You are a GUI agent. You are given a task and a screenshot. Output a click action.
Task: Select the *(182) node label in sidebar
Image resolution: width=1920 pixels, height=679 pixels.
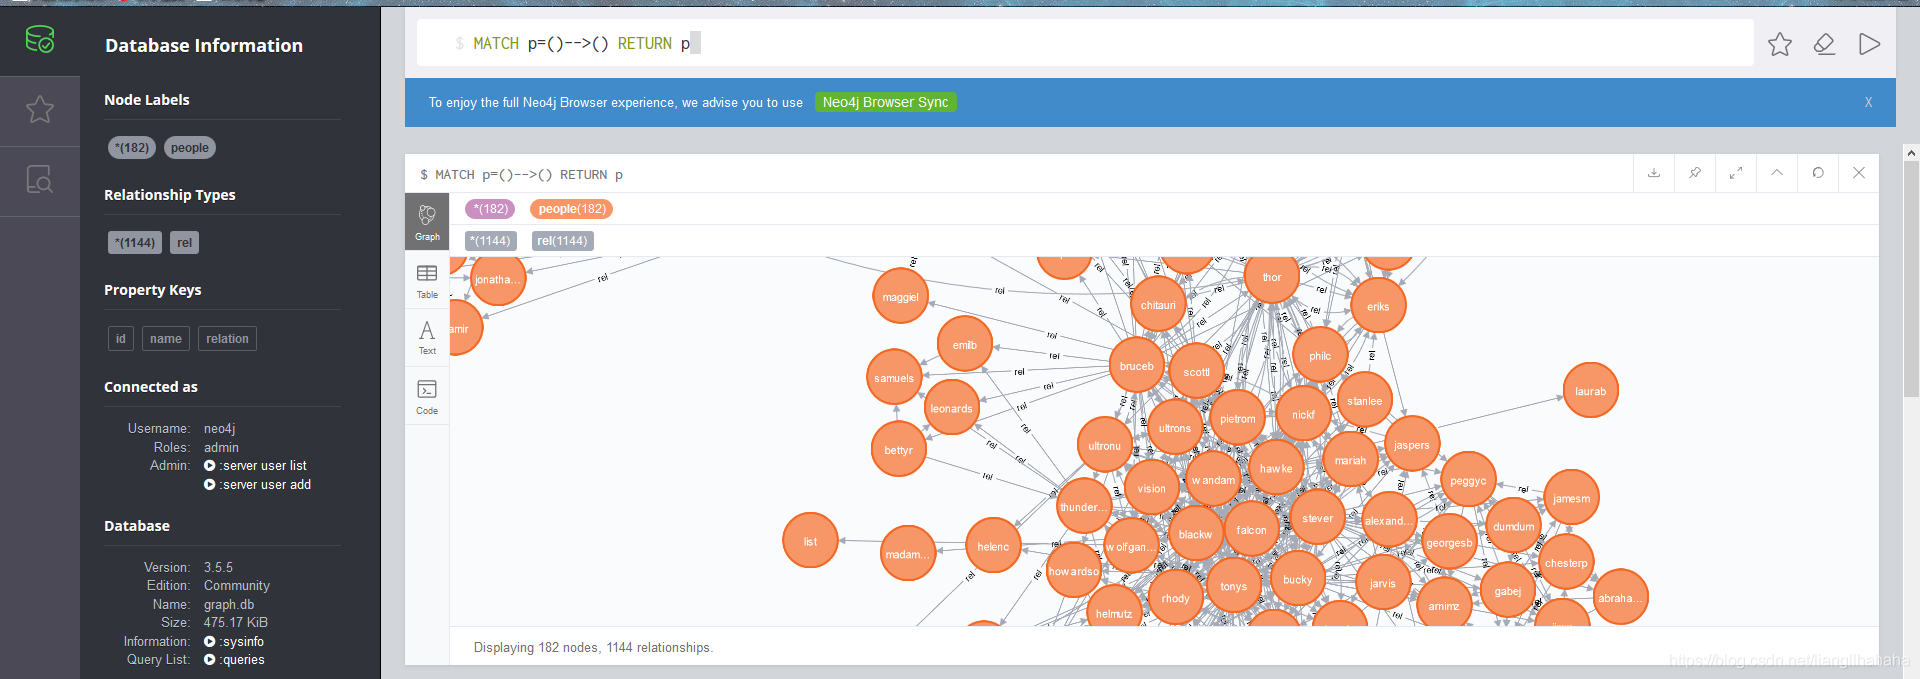[x=132, y=147]
